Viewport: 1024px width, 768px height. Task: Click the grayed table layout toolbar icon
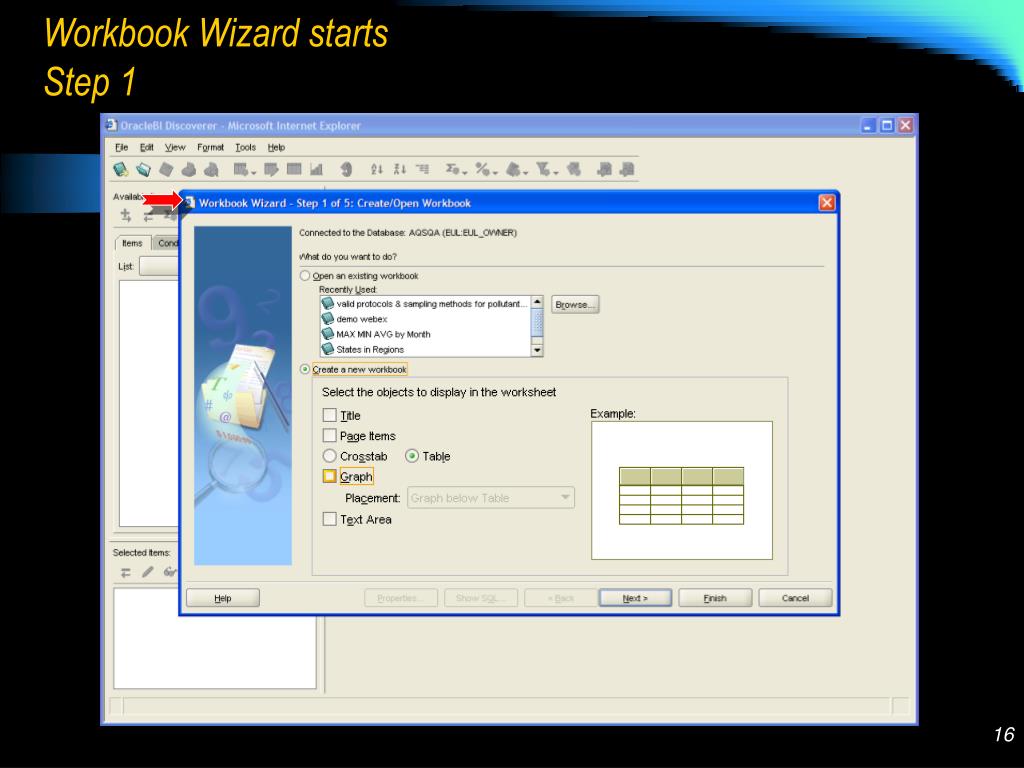294,169
